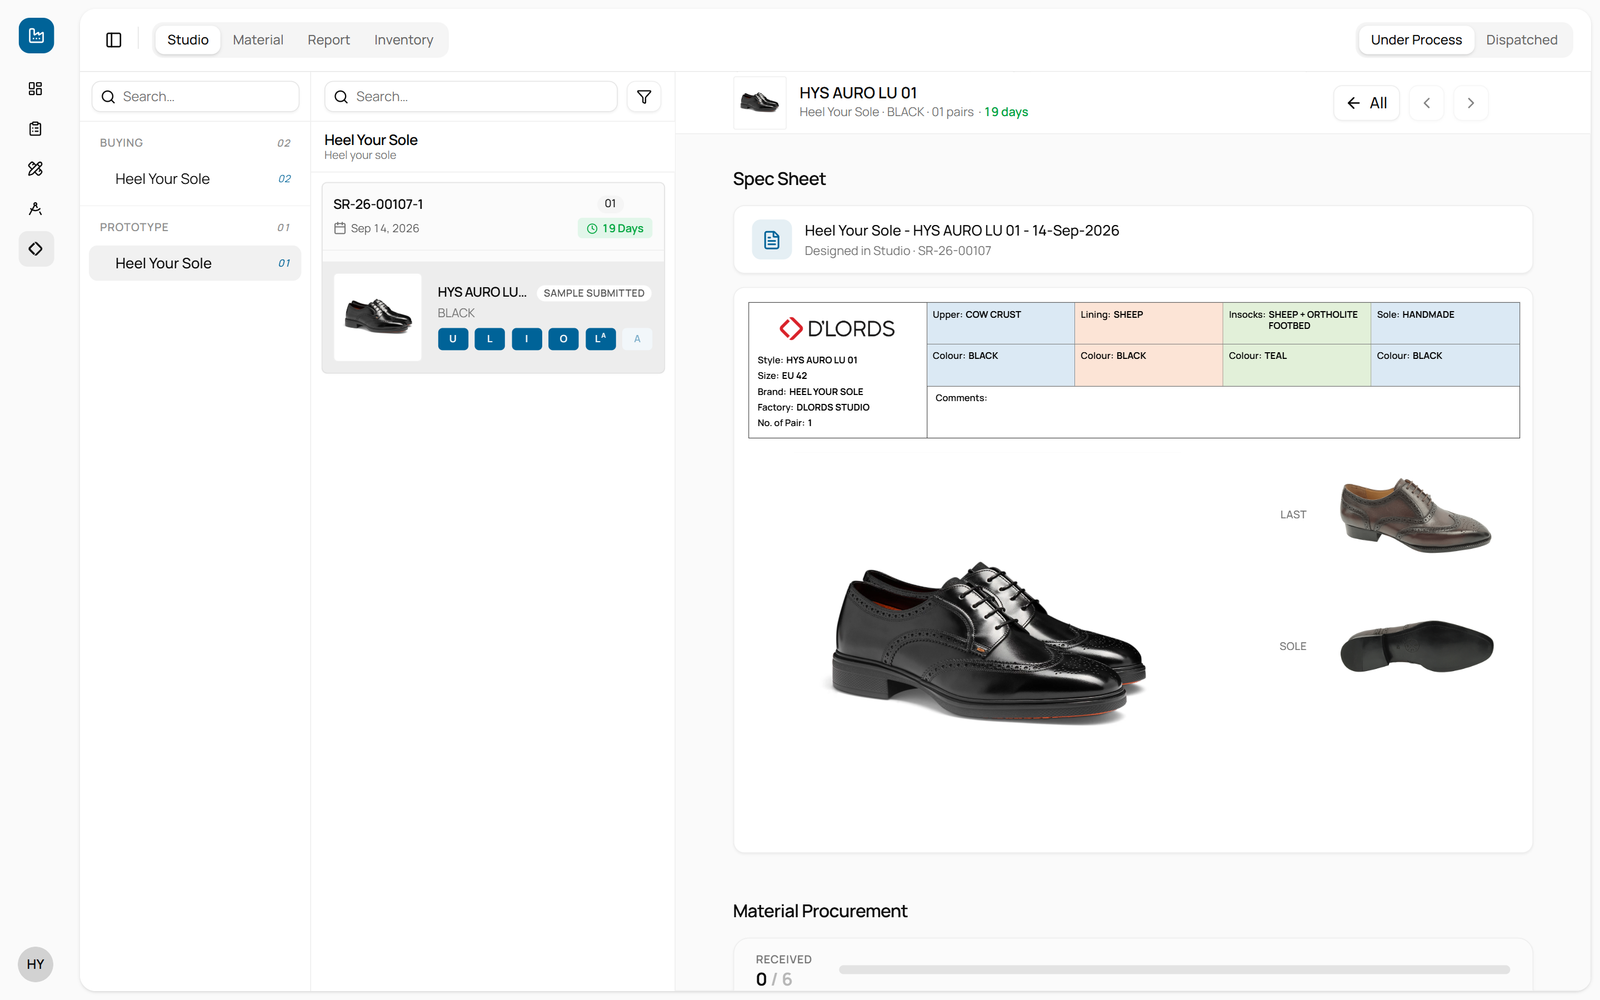Open the design tools ruler-pencil icon
1600x1000 pixels.
[36, 169]
